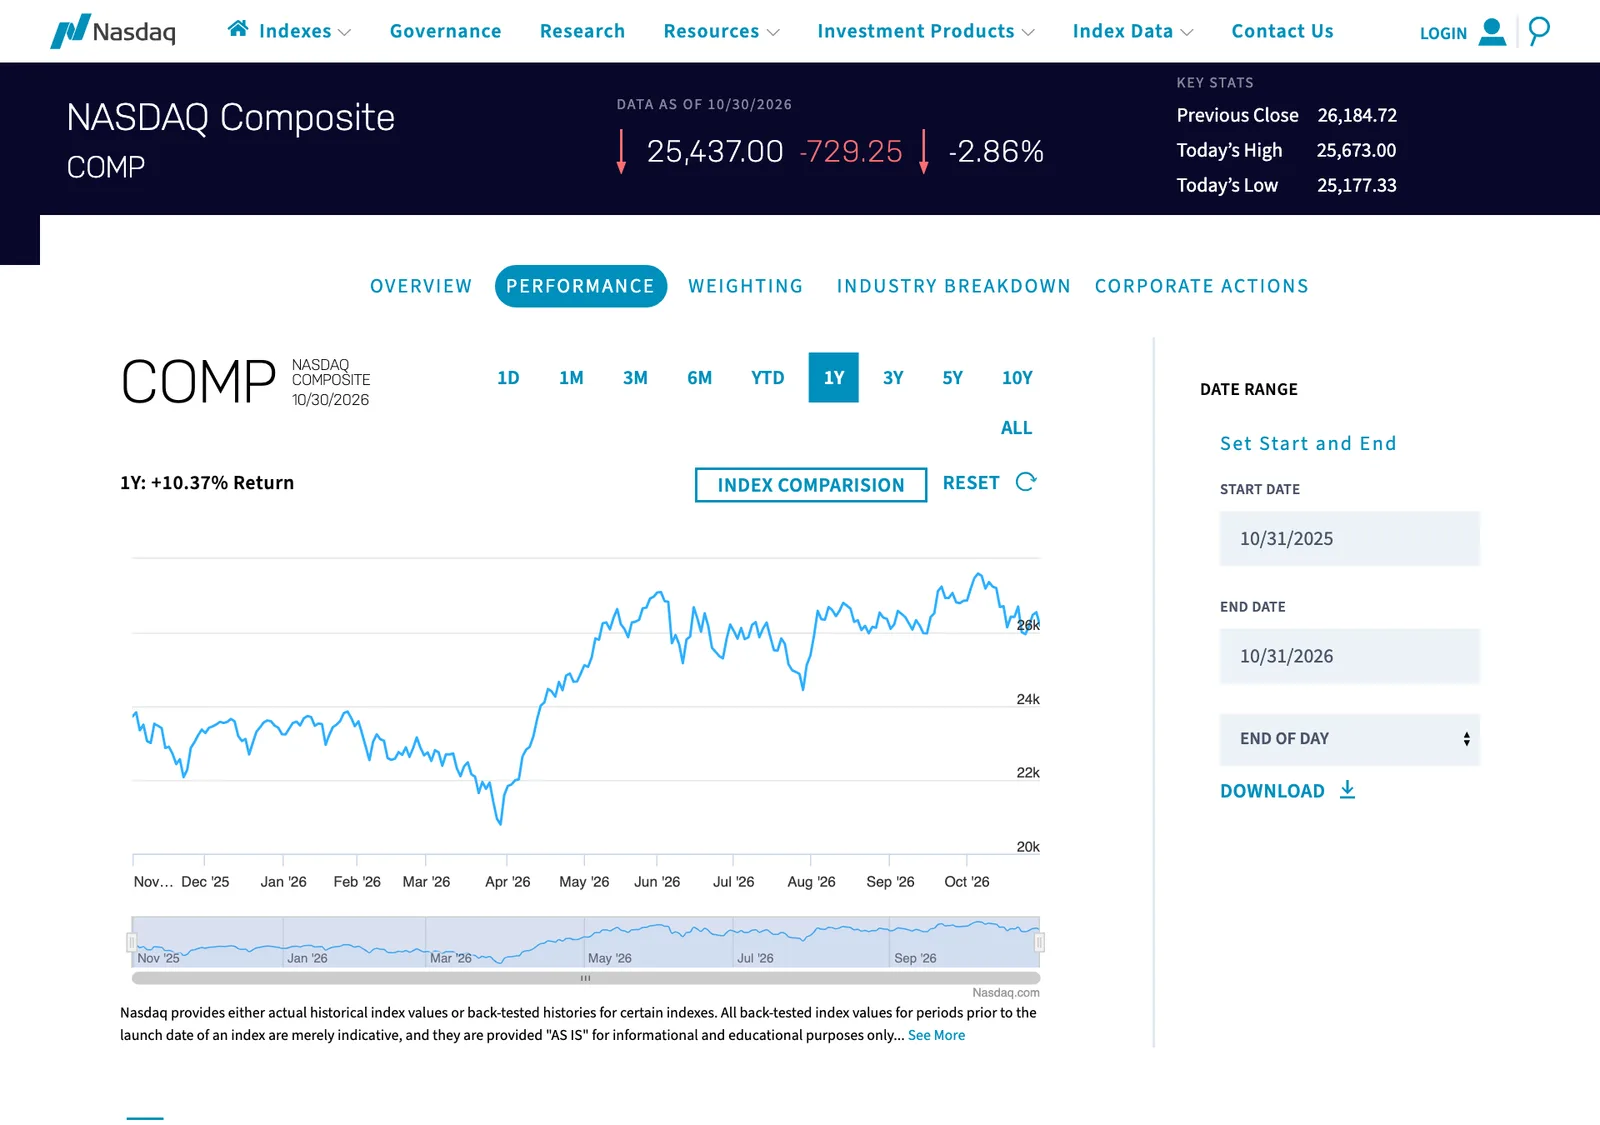The width and height of the screenshot is (1600, 1125).
Task: Click the -729.25 point change value
Action: tap(851, 151)
